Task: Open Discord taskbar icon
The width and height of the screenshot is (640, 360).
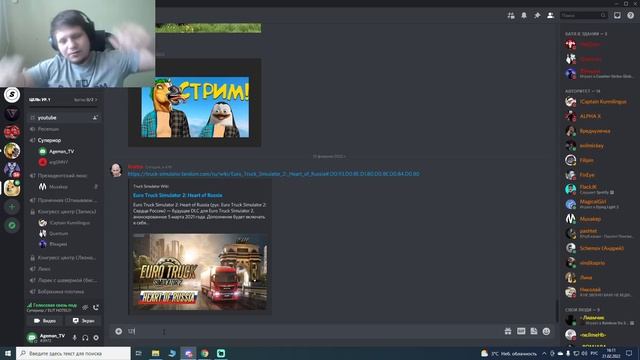Action: click(188, 353)
